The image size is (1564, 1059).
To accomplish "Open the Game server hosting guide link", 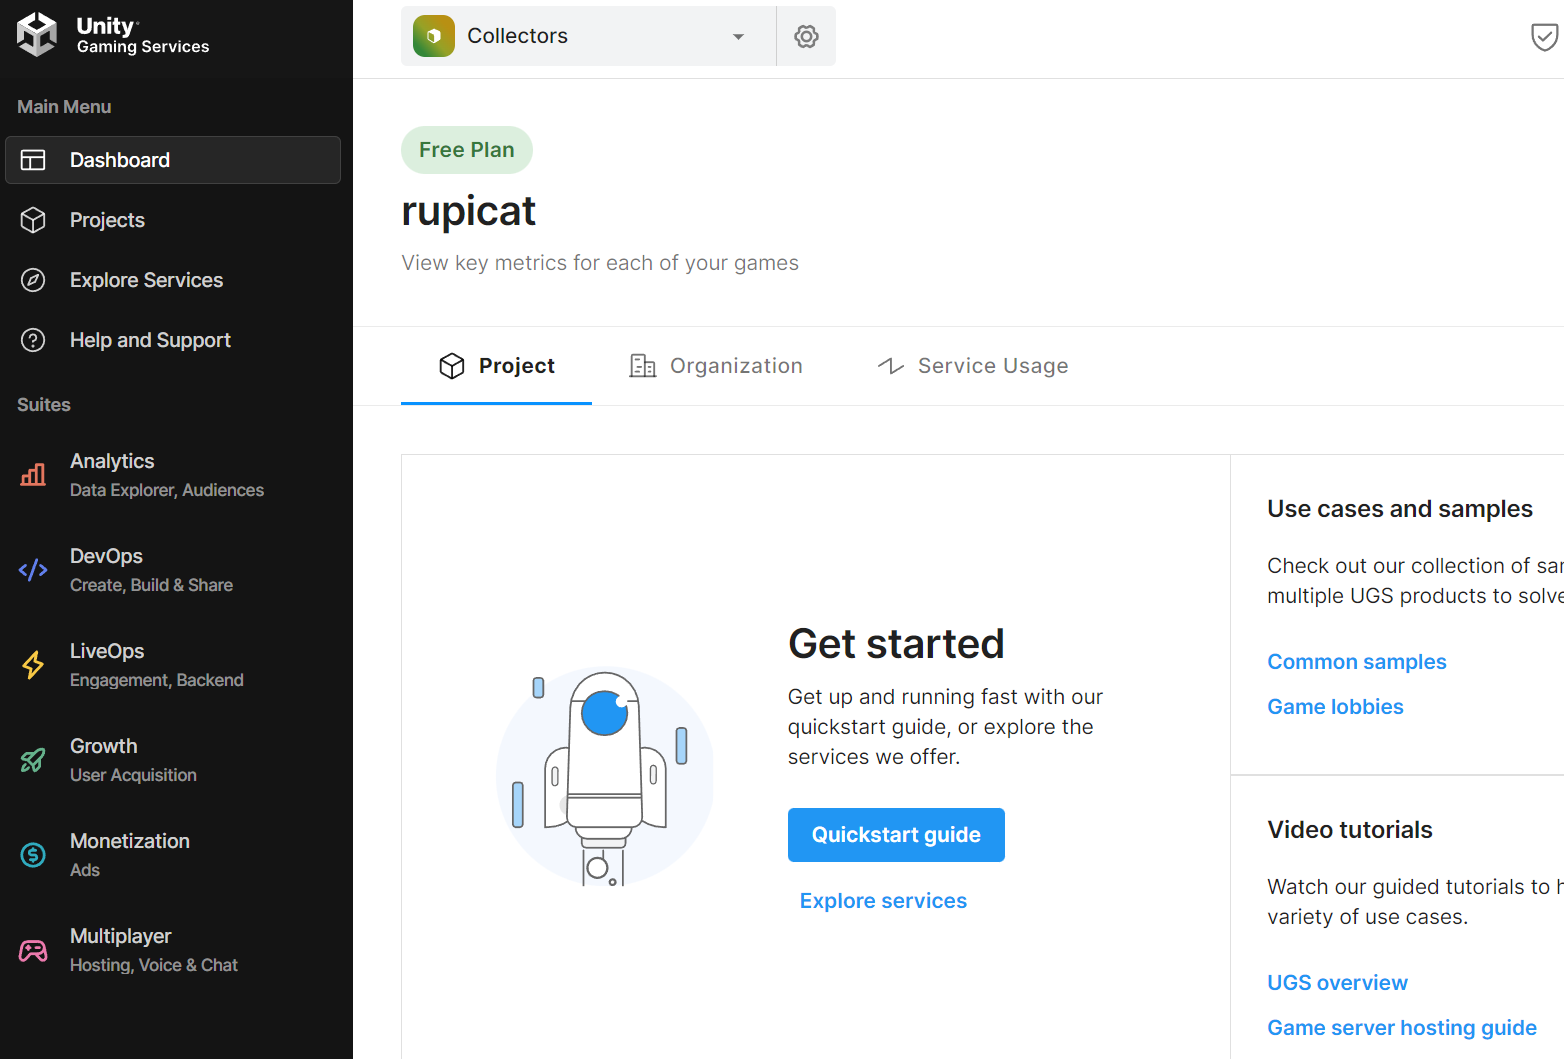I will tap(1402, 1028).
